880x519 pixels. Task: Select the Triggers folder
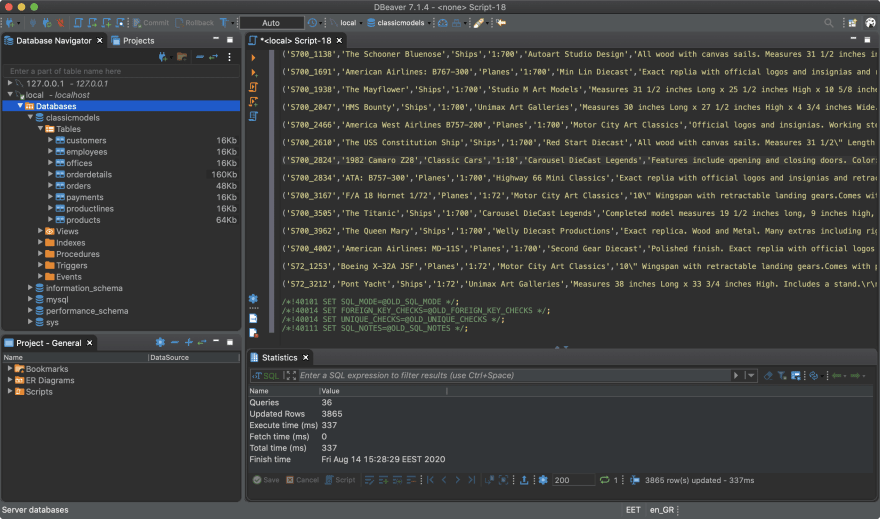point(71,265)
